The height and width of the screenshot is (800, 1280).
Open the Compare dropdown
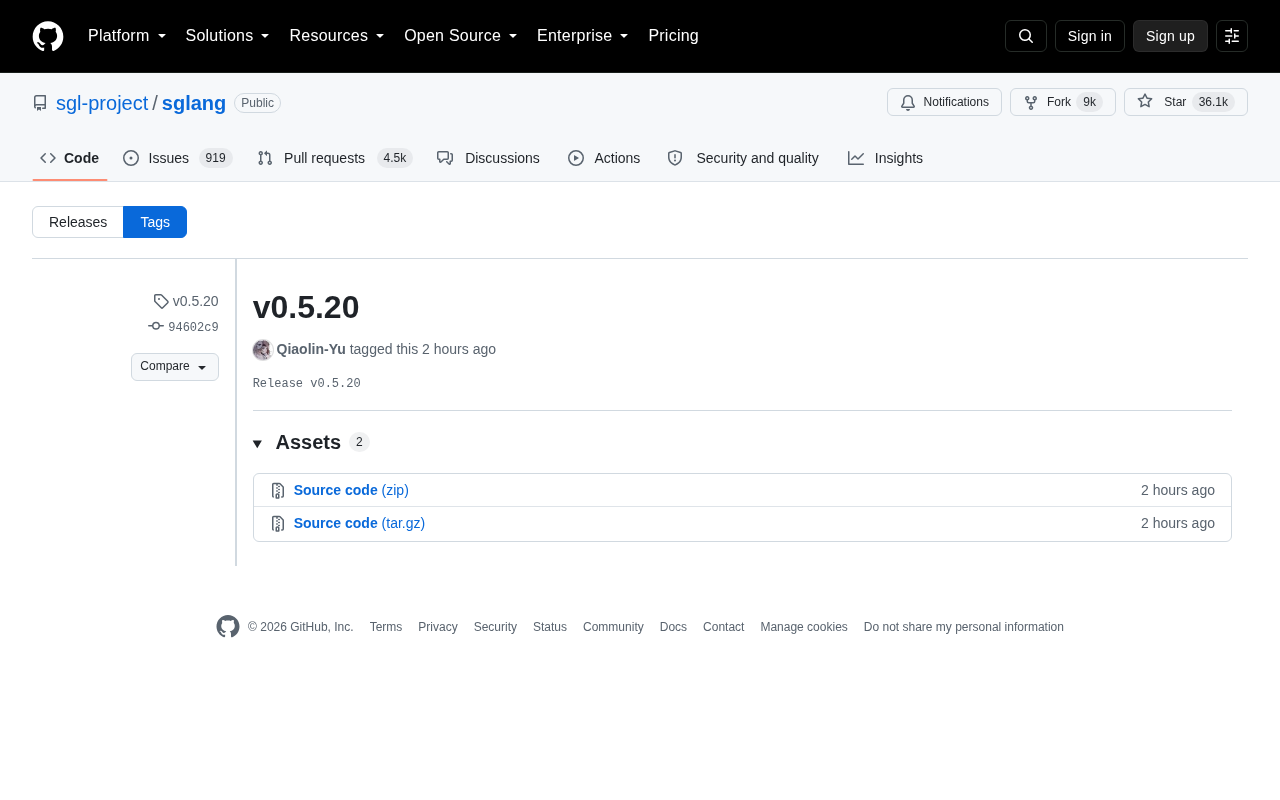coord(175,367)
